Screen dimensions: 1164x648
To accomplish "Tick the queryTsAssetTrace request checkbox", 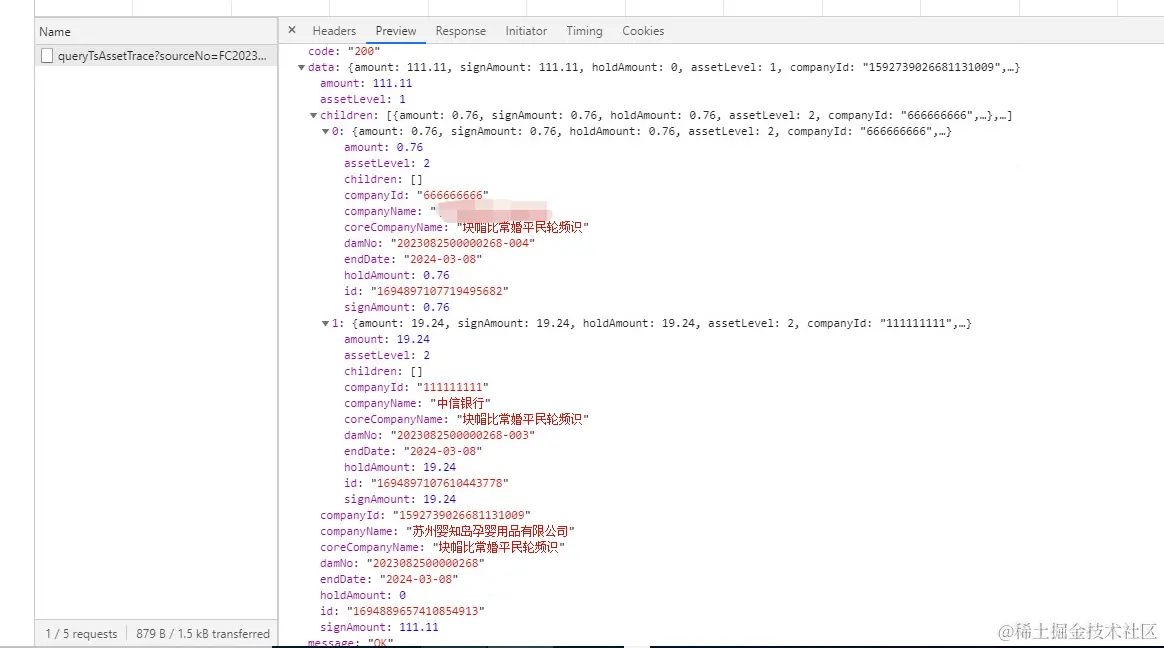I will [47, 56].
